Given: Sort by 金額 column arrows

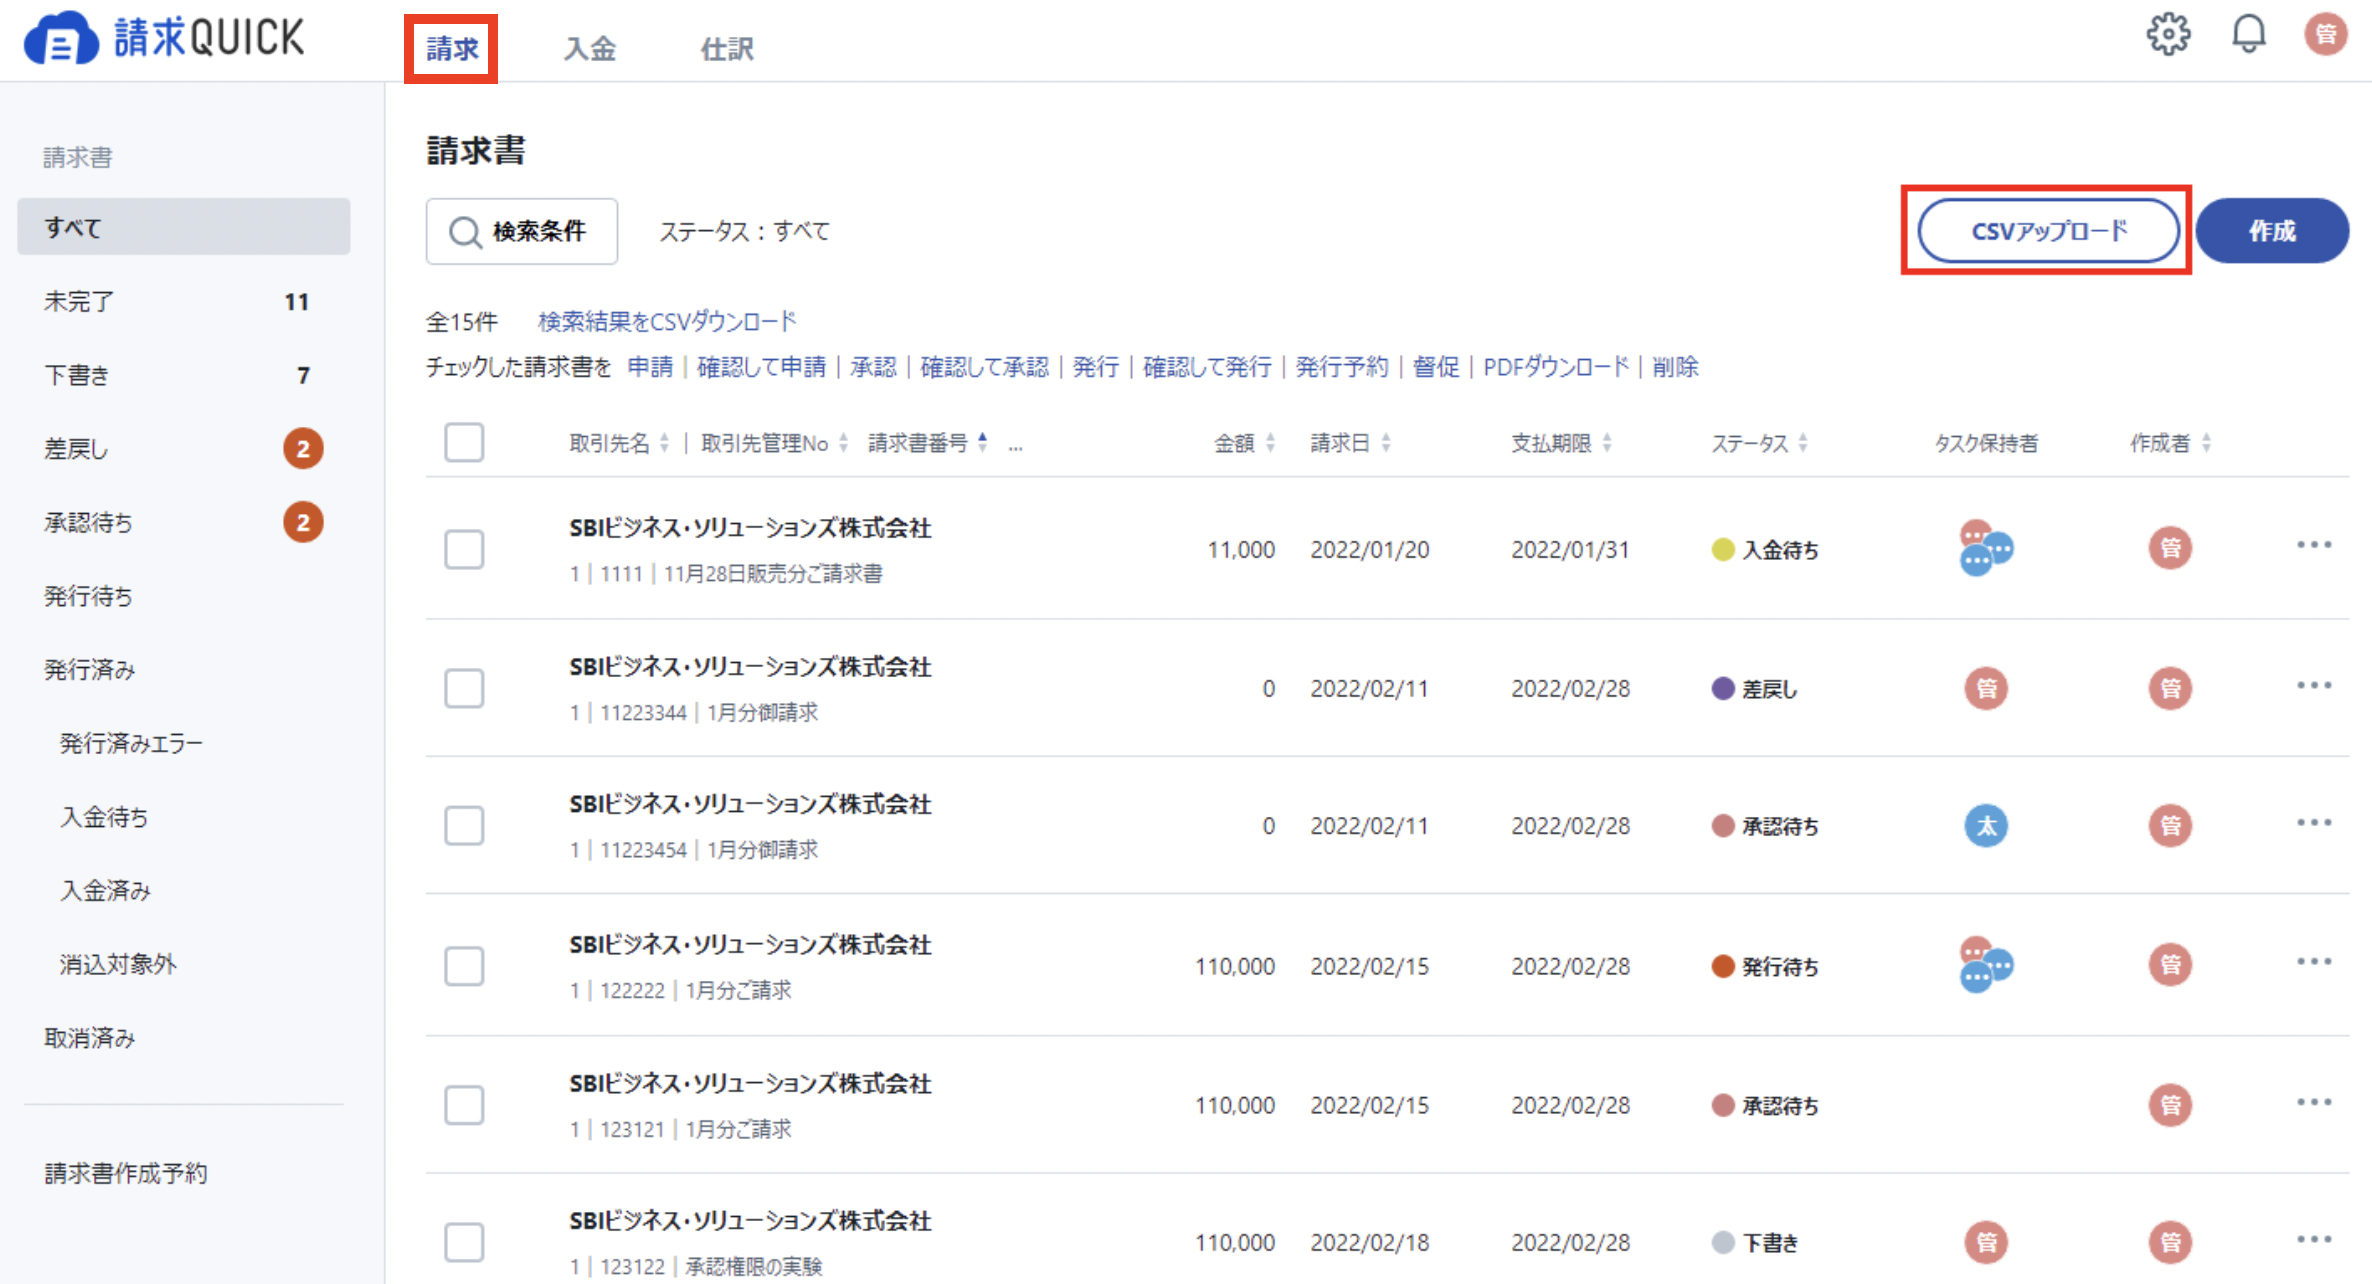Looking at the screenshot, I should tap(1270, 443).
